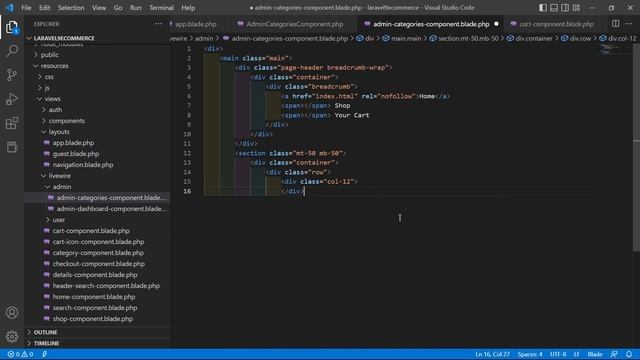Screen dimensions: 640x360
Task: Open shop-component.blade.php file
Action: coord(93,319)
